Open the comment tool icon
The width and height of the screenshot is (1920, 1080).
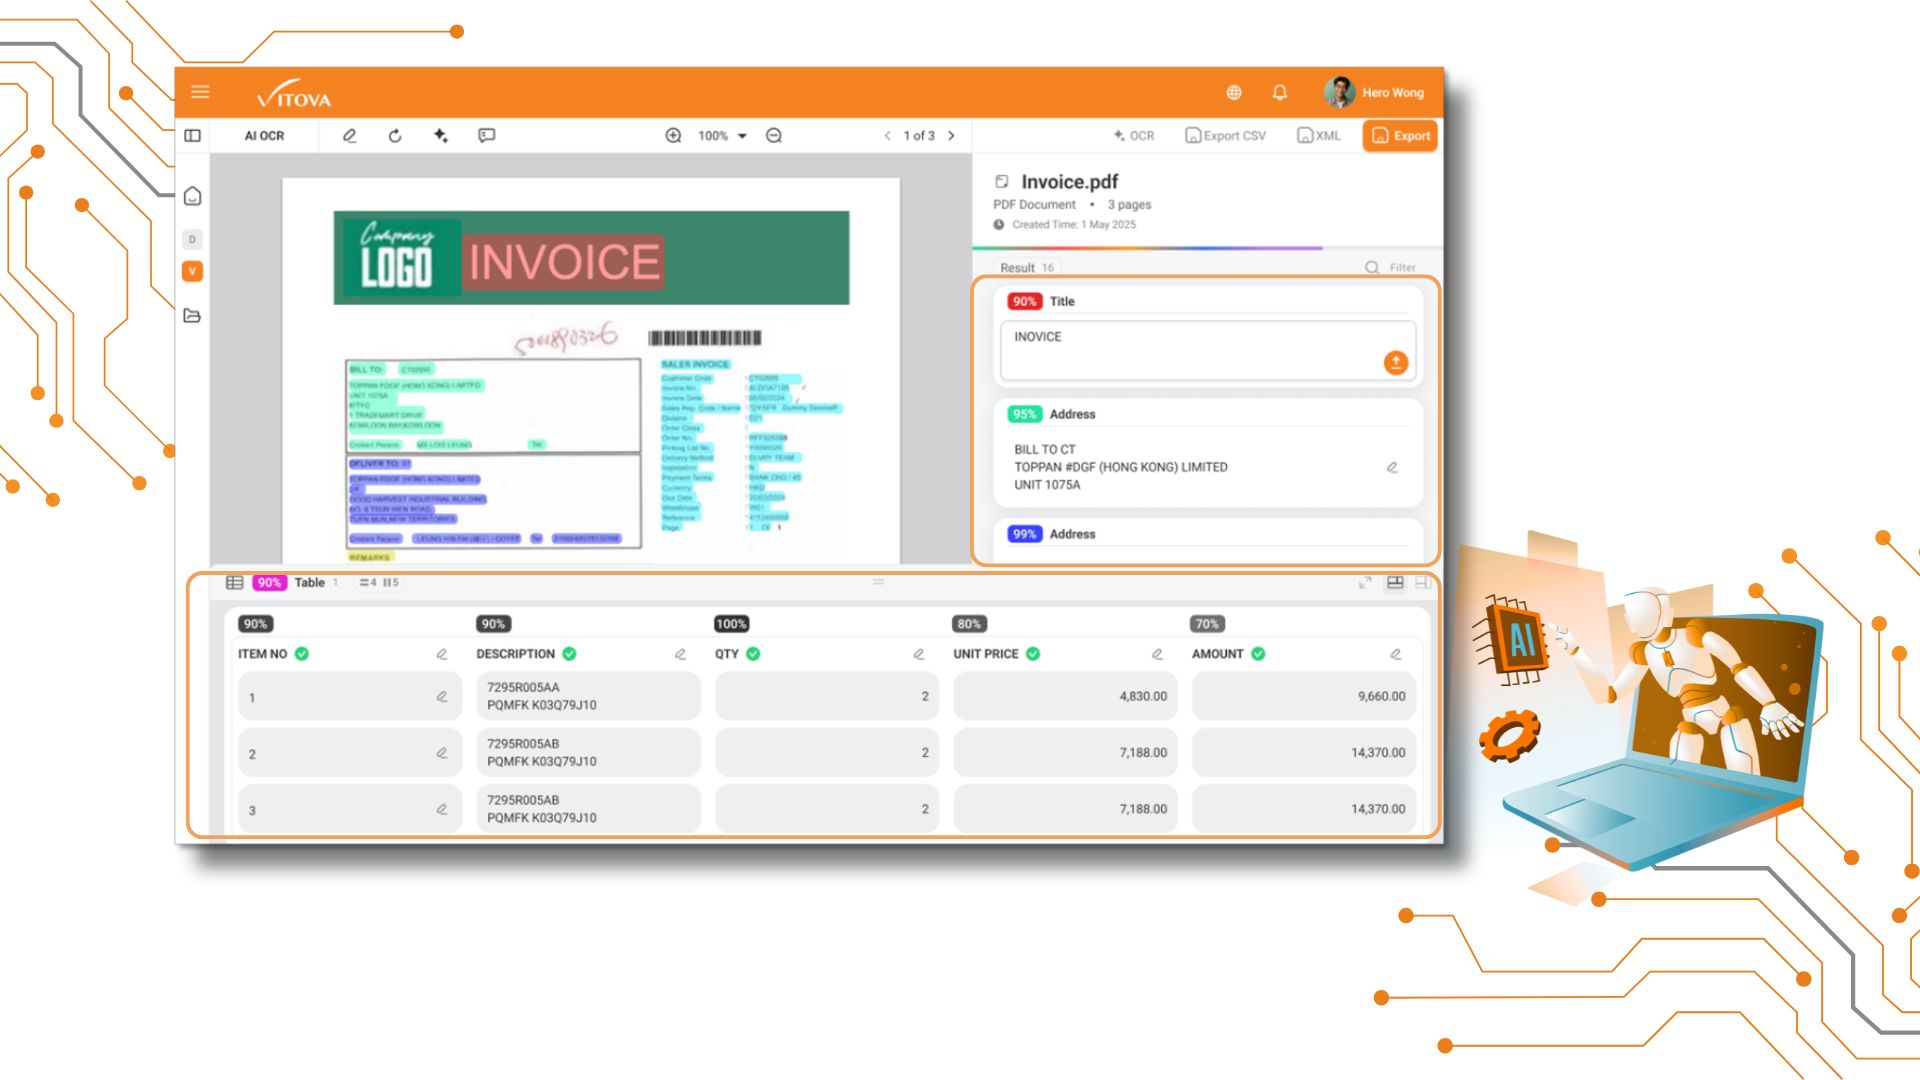pyautogui.click(x=486, y=135)
